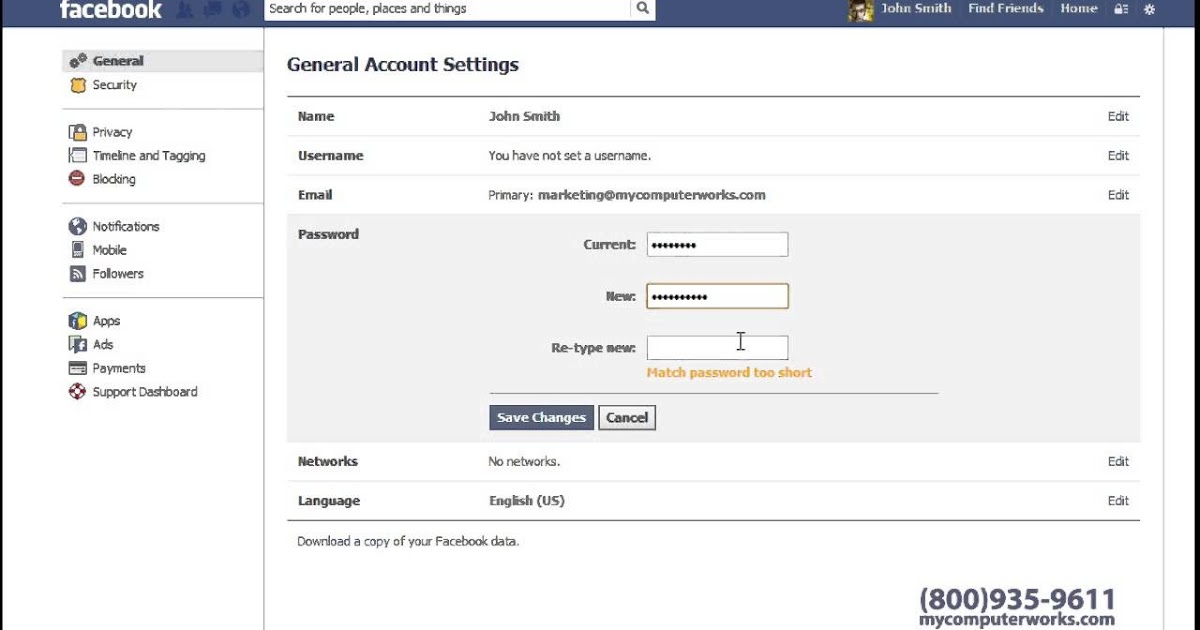Image resolution: width=1200 pixels, height=630 pixels.
Task: Select the Blocking icon in sidebar
Action: coord(75,178)
